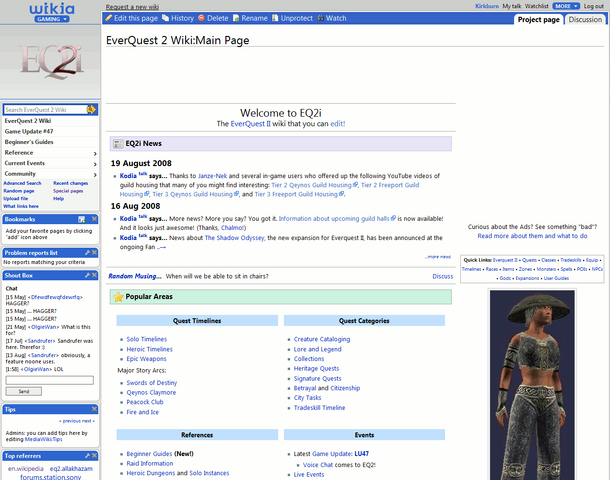Click the EQ2i News header icon

coord(118,144)
